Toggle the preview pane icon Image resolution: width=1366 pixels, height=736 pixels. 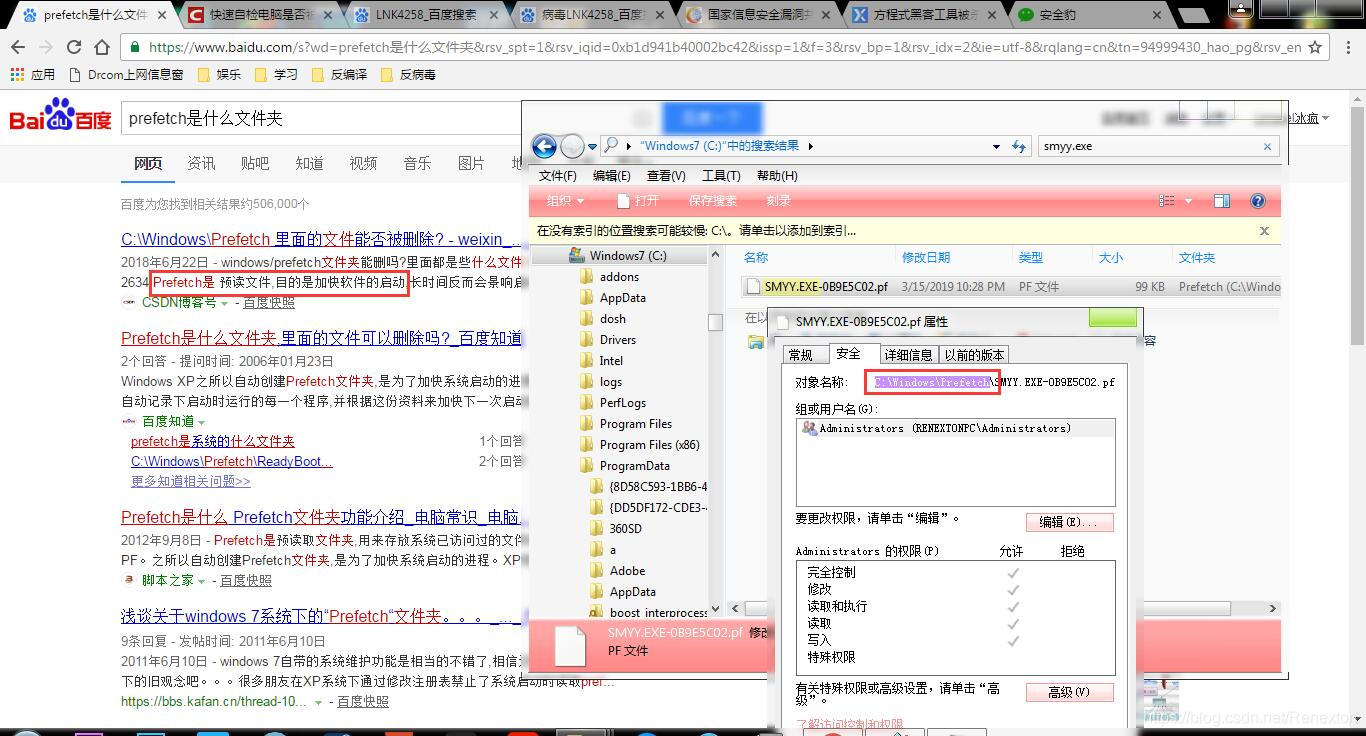click(x=1221, y=200)
